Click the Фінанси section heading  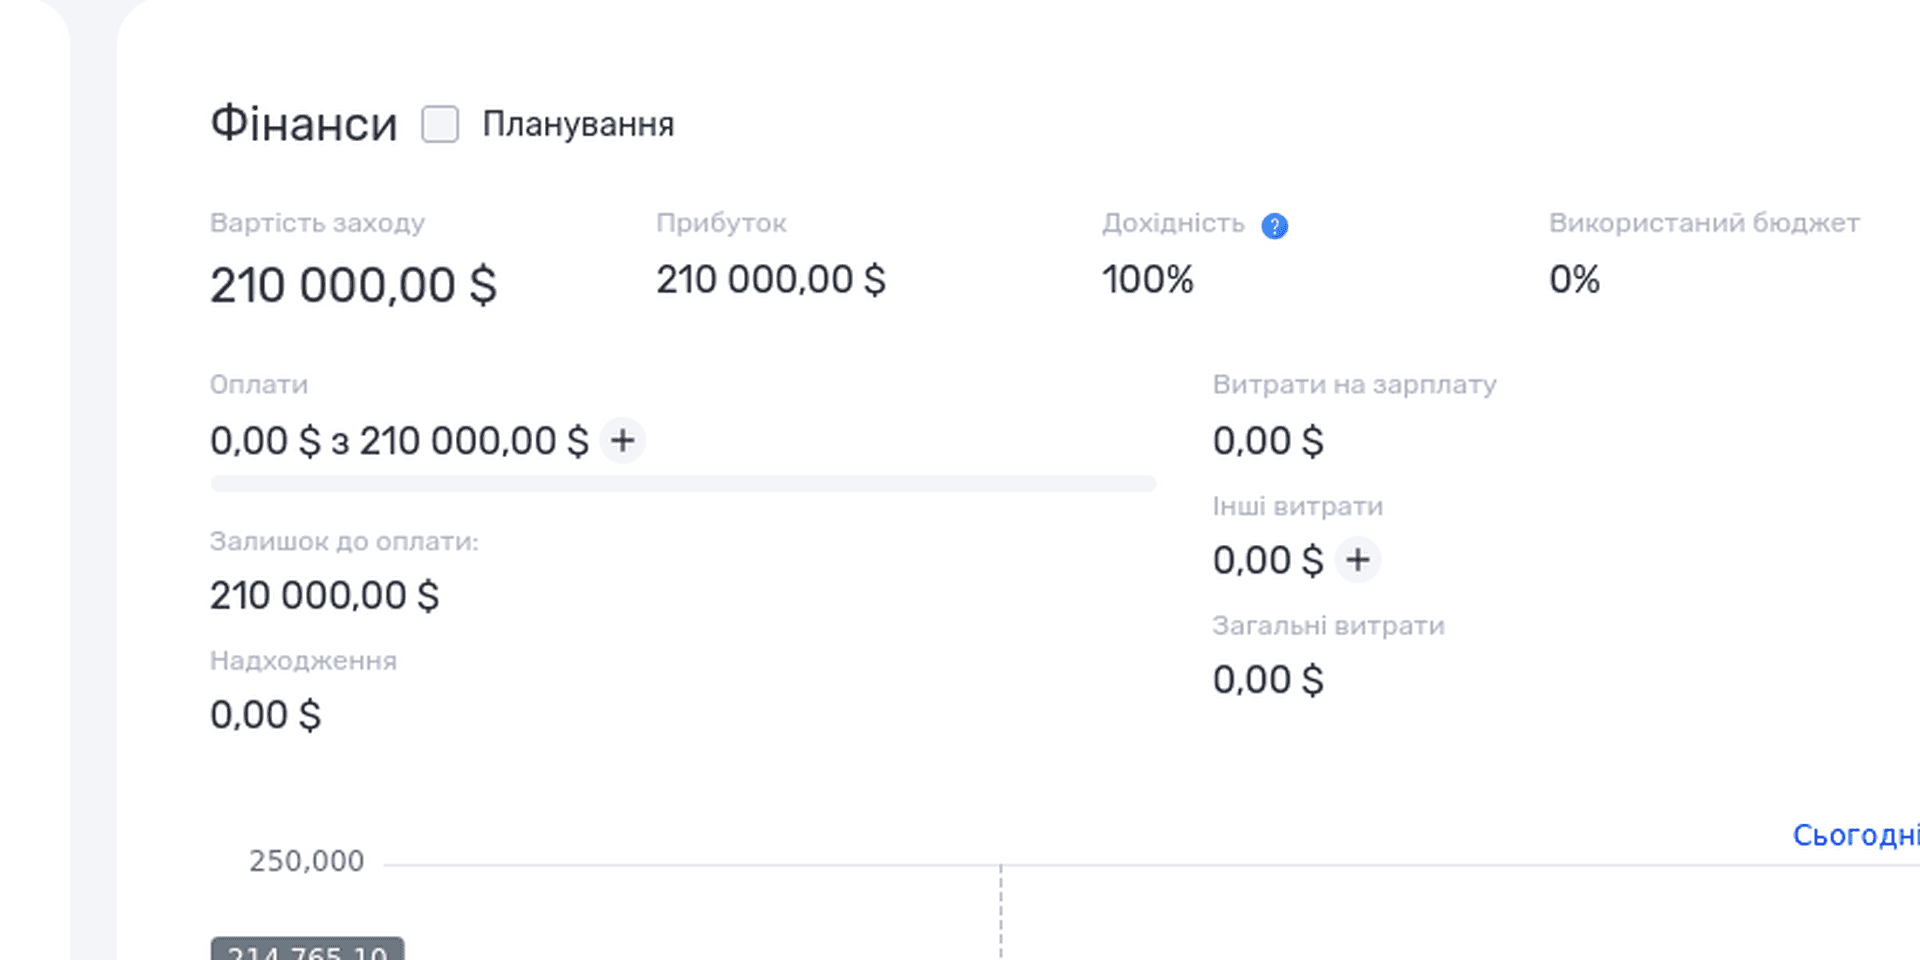pos(304,125)
